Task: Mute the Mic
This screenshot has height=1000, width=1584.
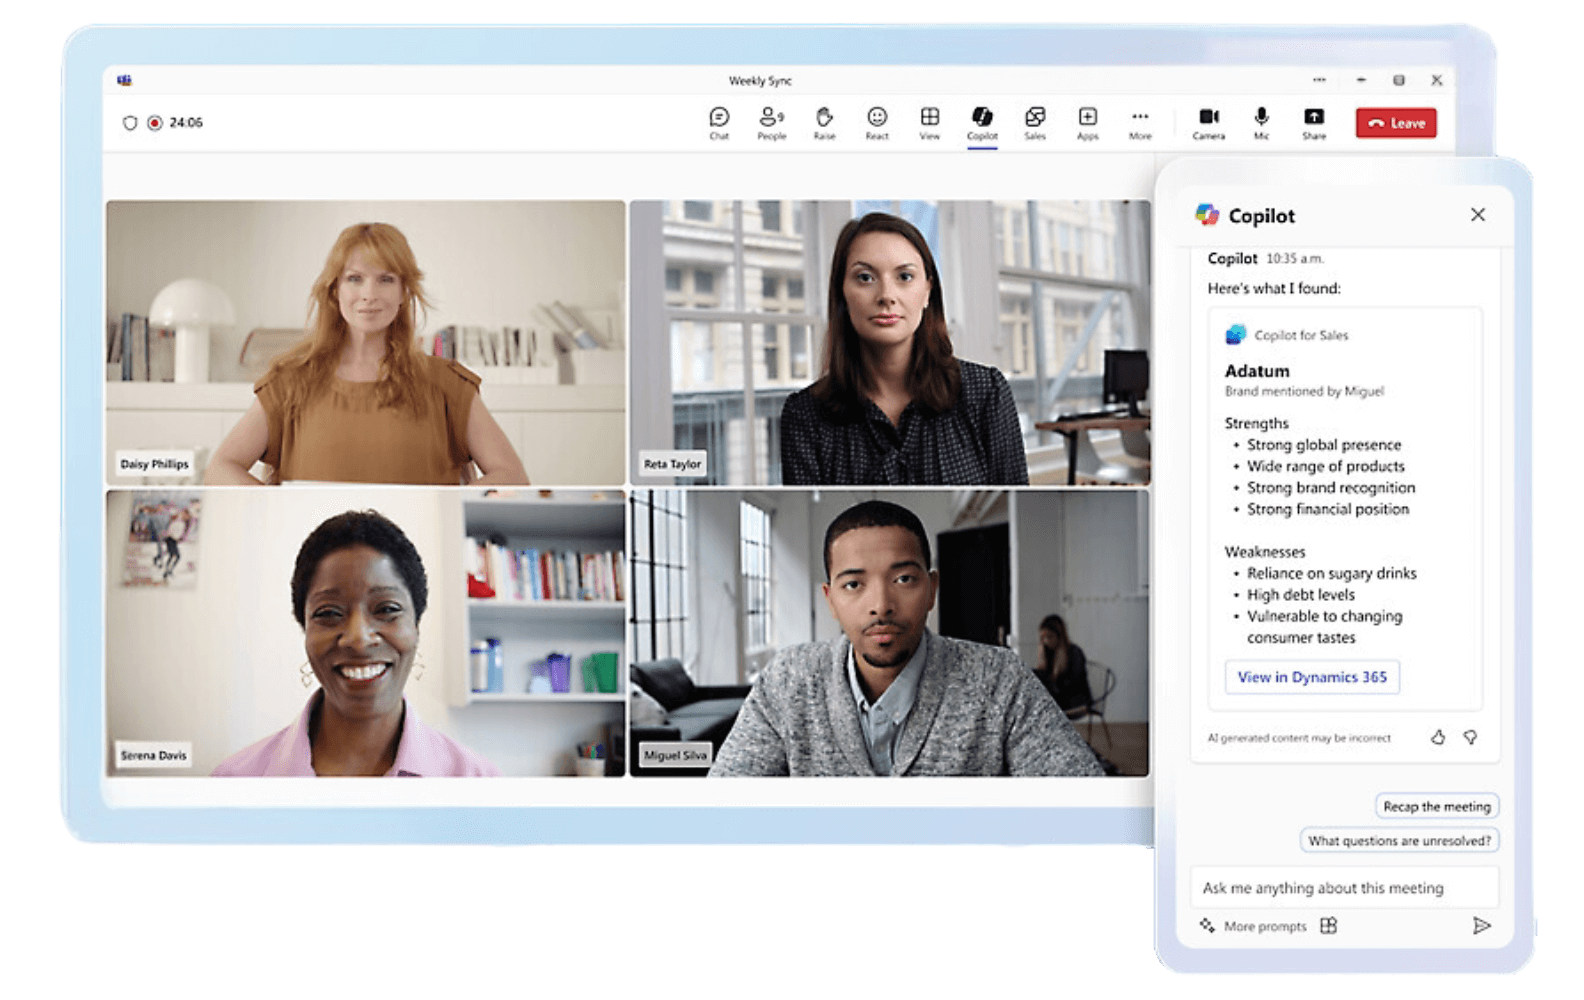Action: (x=1261, y=123)
